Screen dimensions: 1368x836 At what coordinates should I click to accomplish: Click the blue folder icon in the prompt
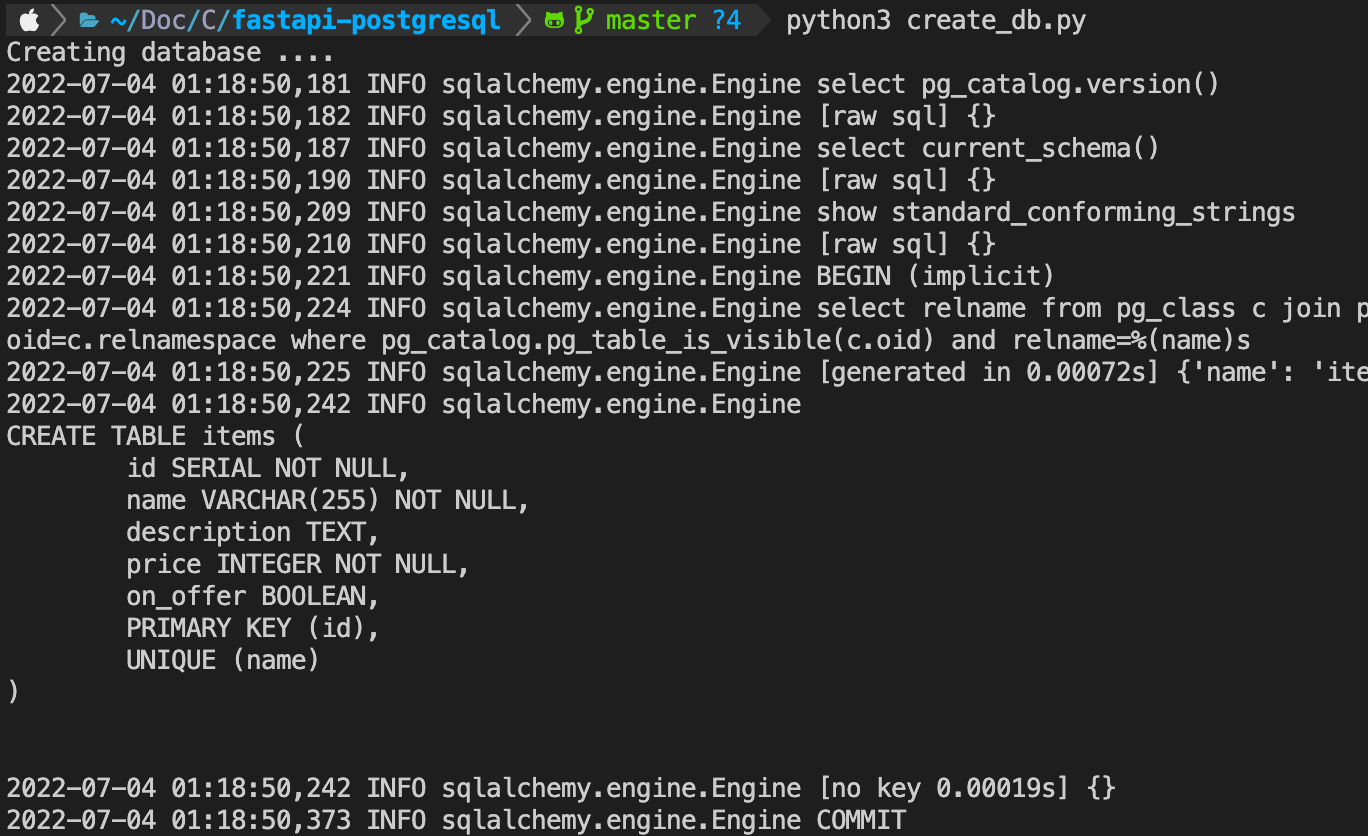(x=89, y=17)
